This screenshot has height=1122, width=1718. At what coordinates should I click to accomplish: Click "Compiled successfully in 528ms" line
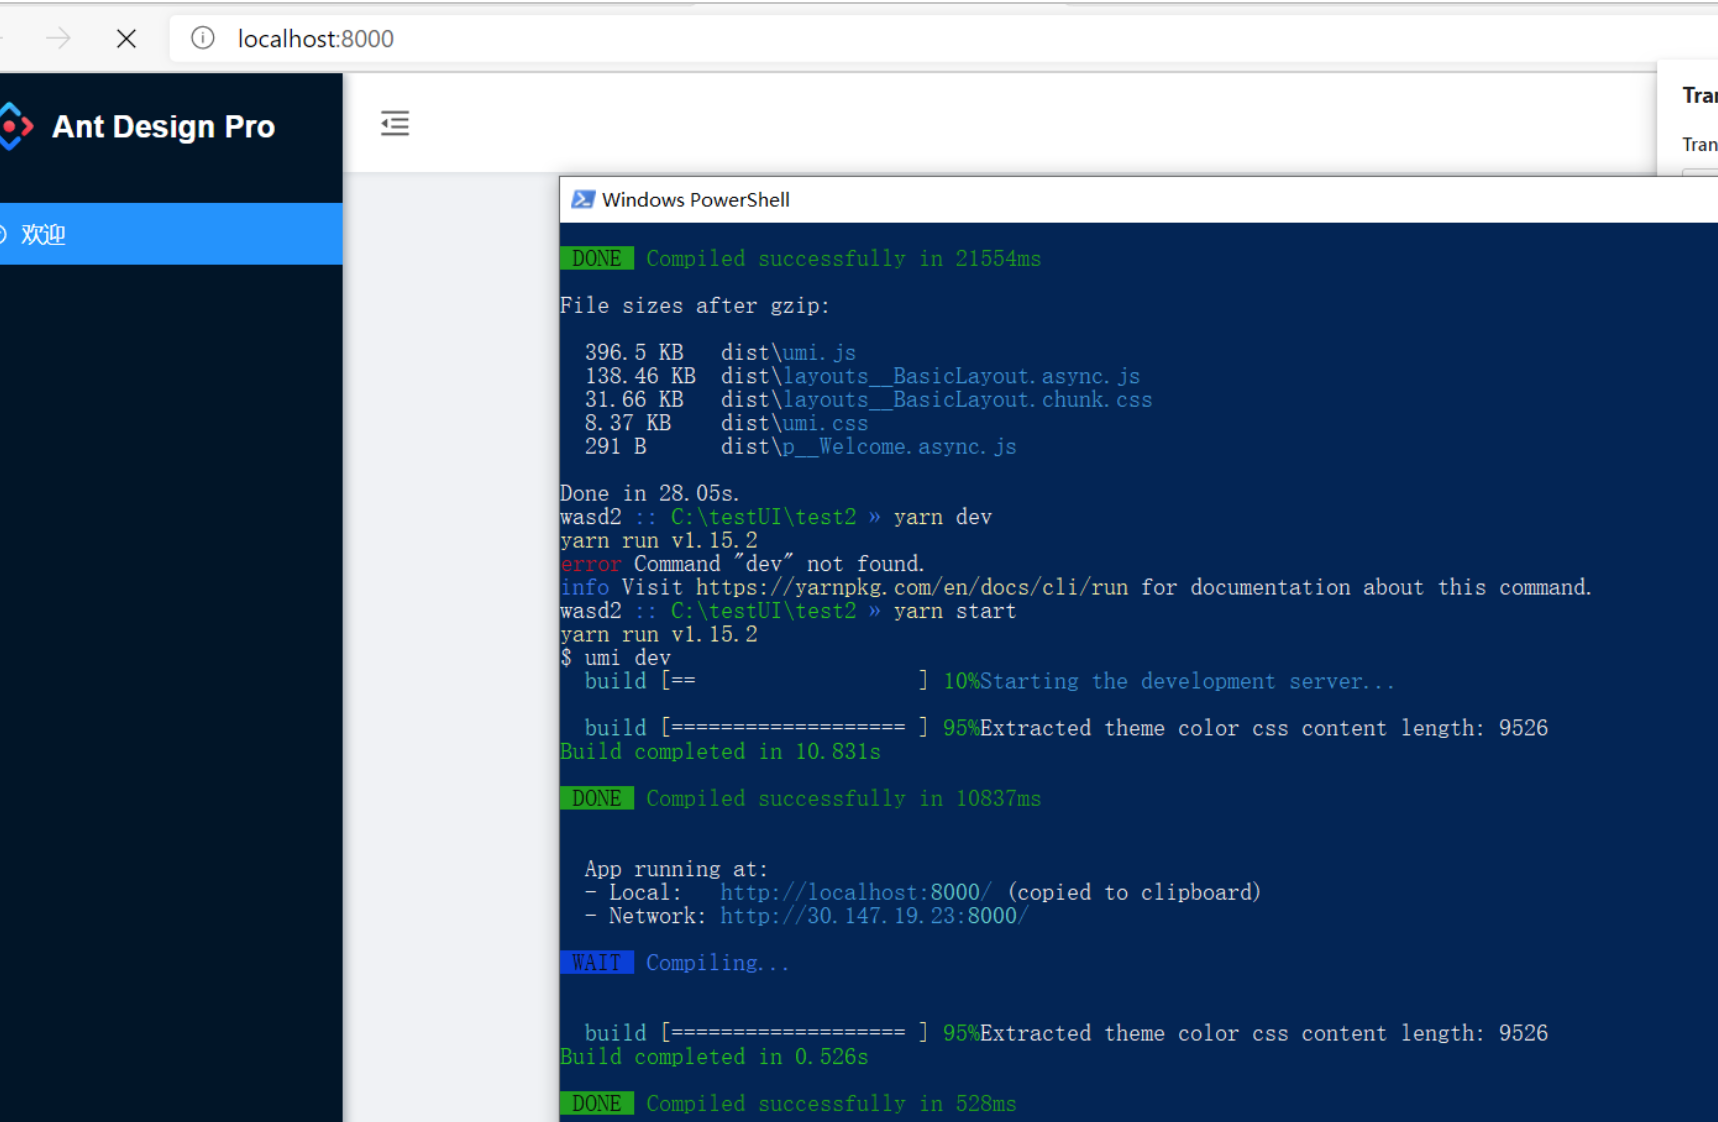(831, 1104)
